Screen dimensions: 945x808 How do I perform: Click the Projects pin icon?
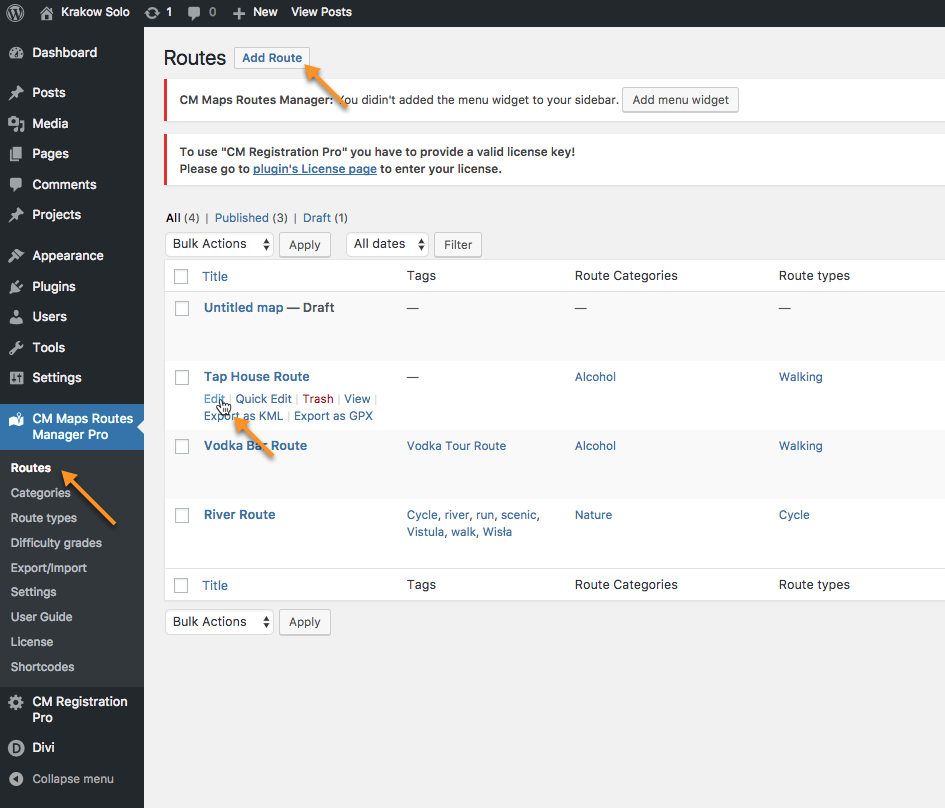click(x=16, y=215)
